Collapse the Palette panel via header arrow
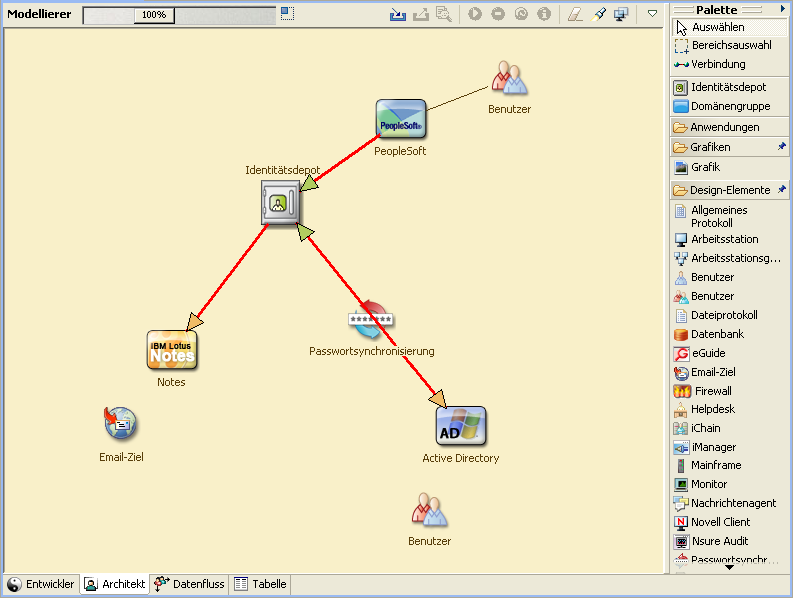The width and height of the screenshot is (793, 598). click(782, 9)
